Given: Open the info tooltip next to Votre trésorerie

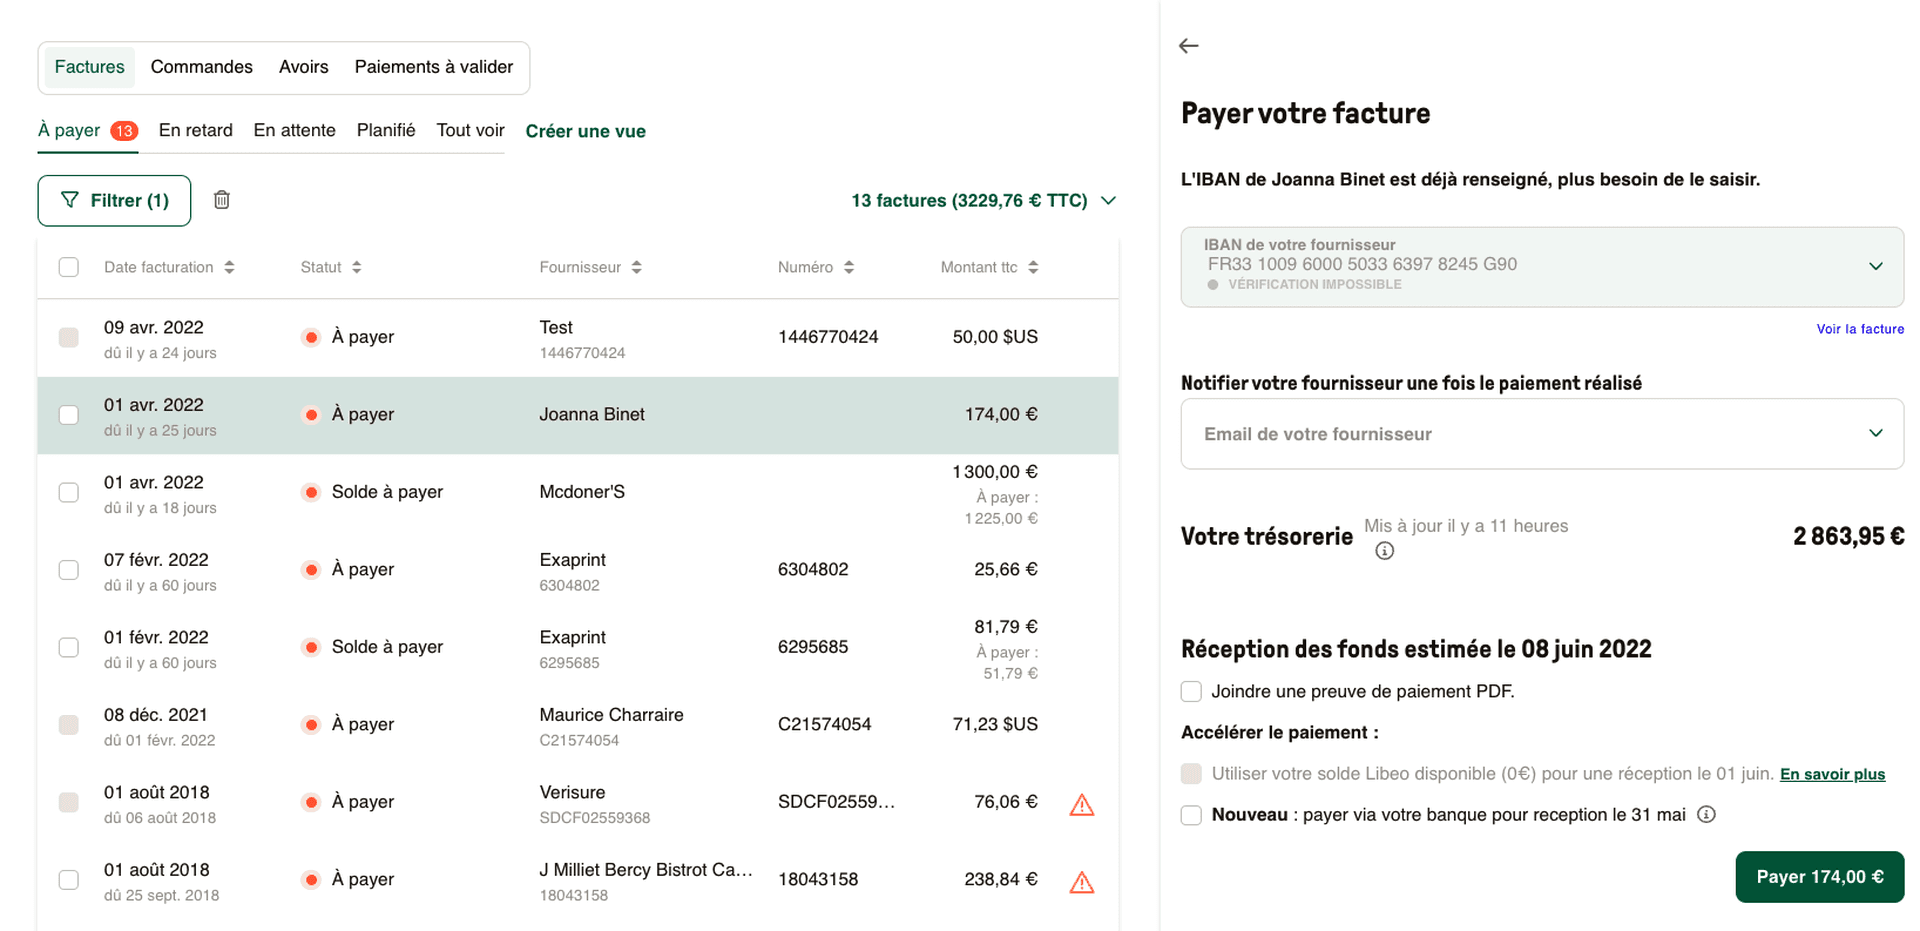Looking at the screenshot, I should (1384, 550).
